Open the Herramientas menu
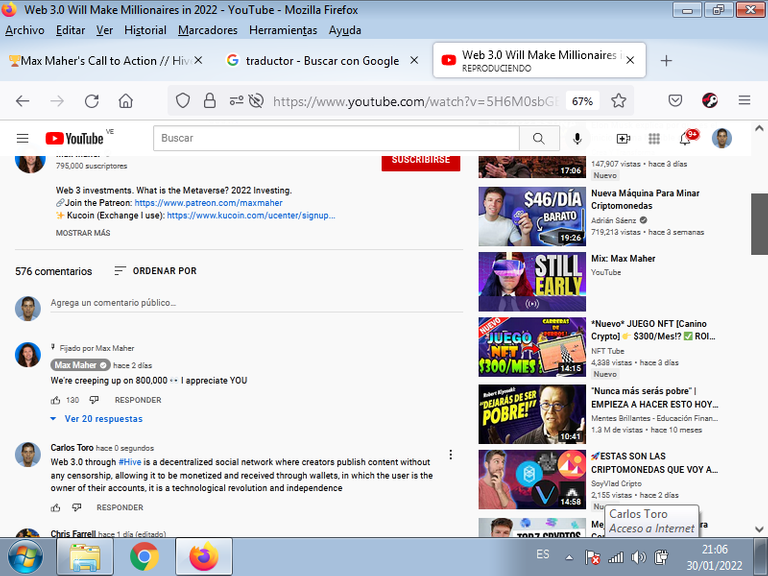The width and height of the screenshot is (768, 576). click(x=283, y=30)
